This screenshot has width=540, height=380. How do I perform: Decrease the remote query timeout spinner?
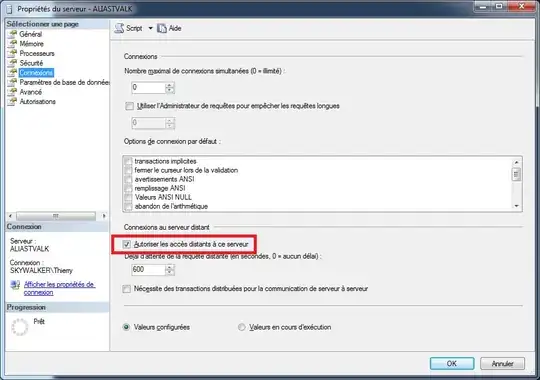pos(170,272)
